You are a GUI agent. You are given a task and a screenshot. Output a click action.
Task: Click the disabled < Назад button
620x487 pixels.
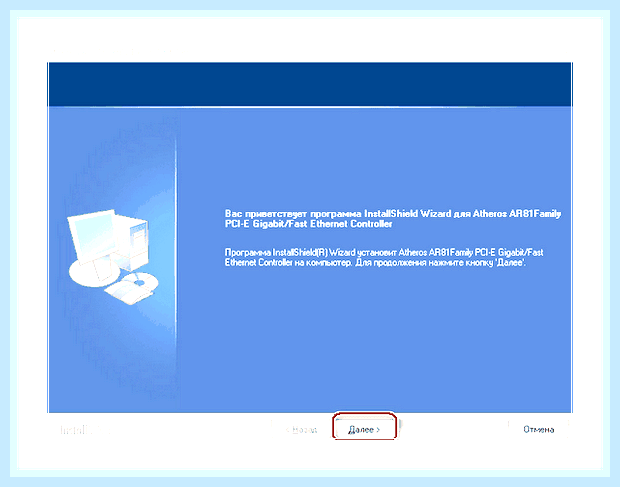tap(301, 430)
